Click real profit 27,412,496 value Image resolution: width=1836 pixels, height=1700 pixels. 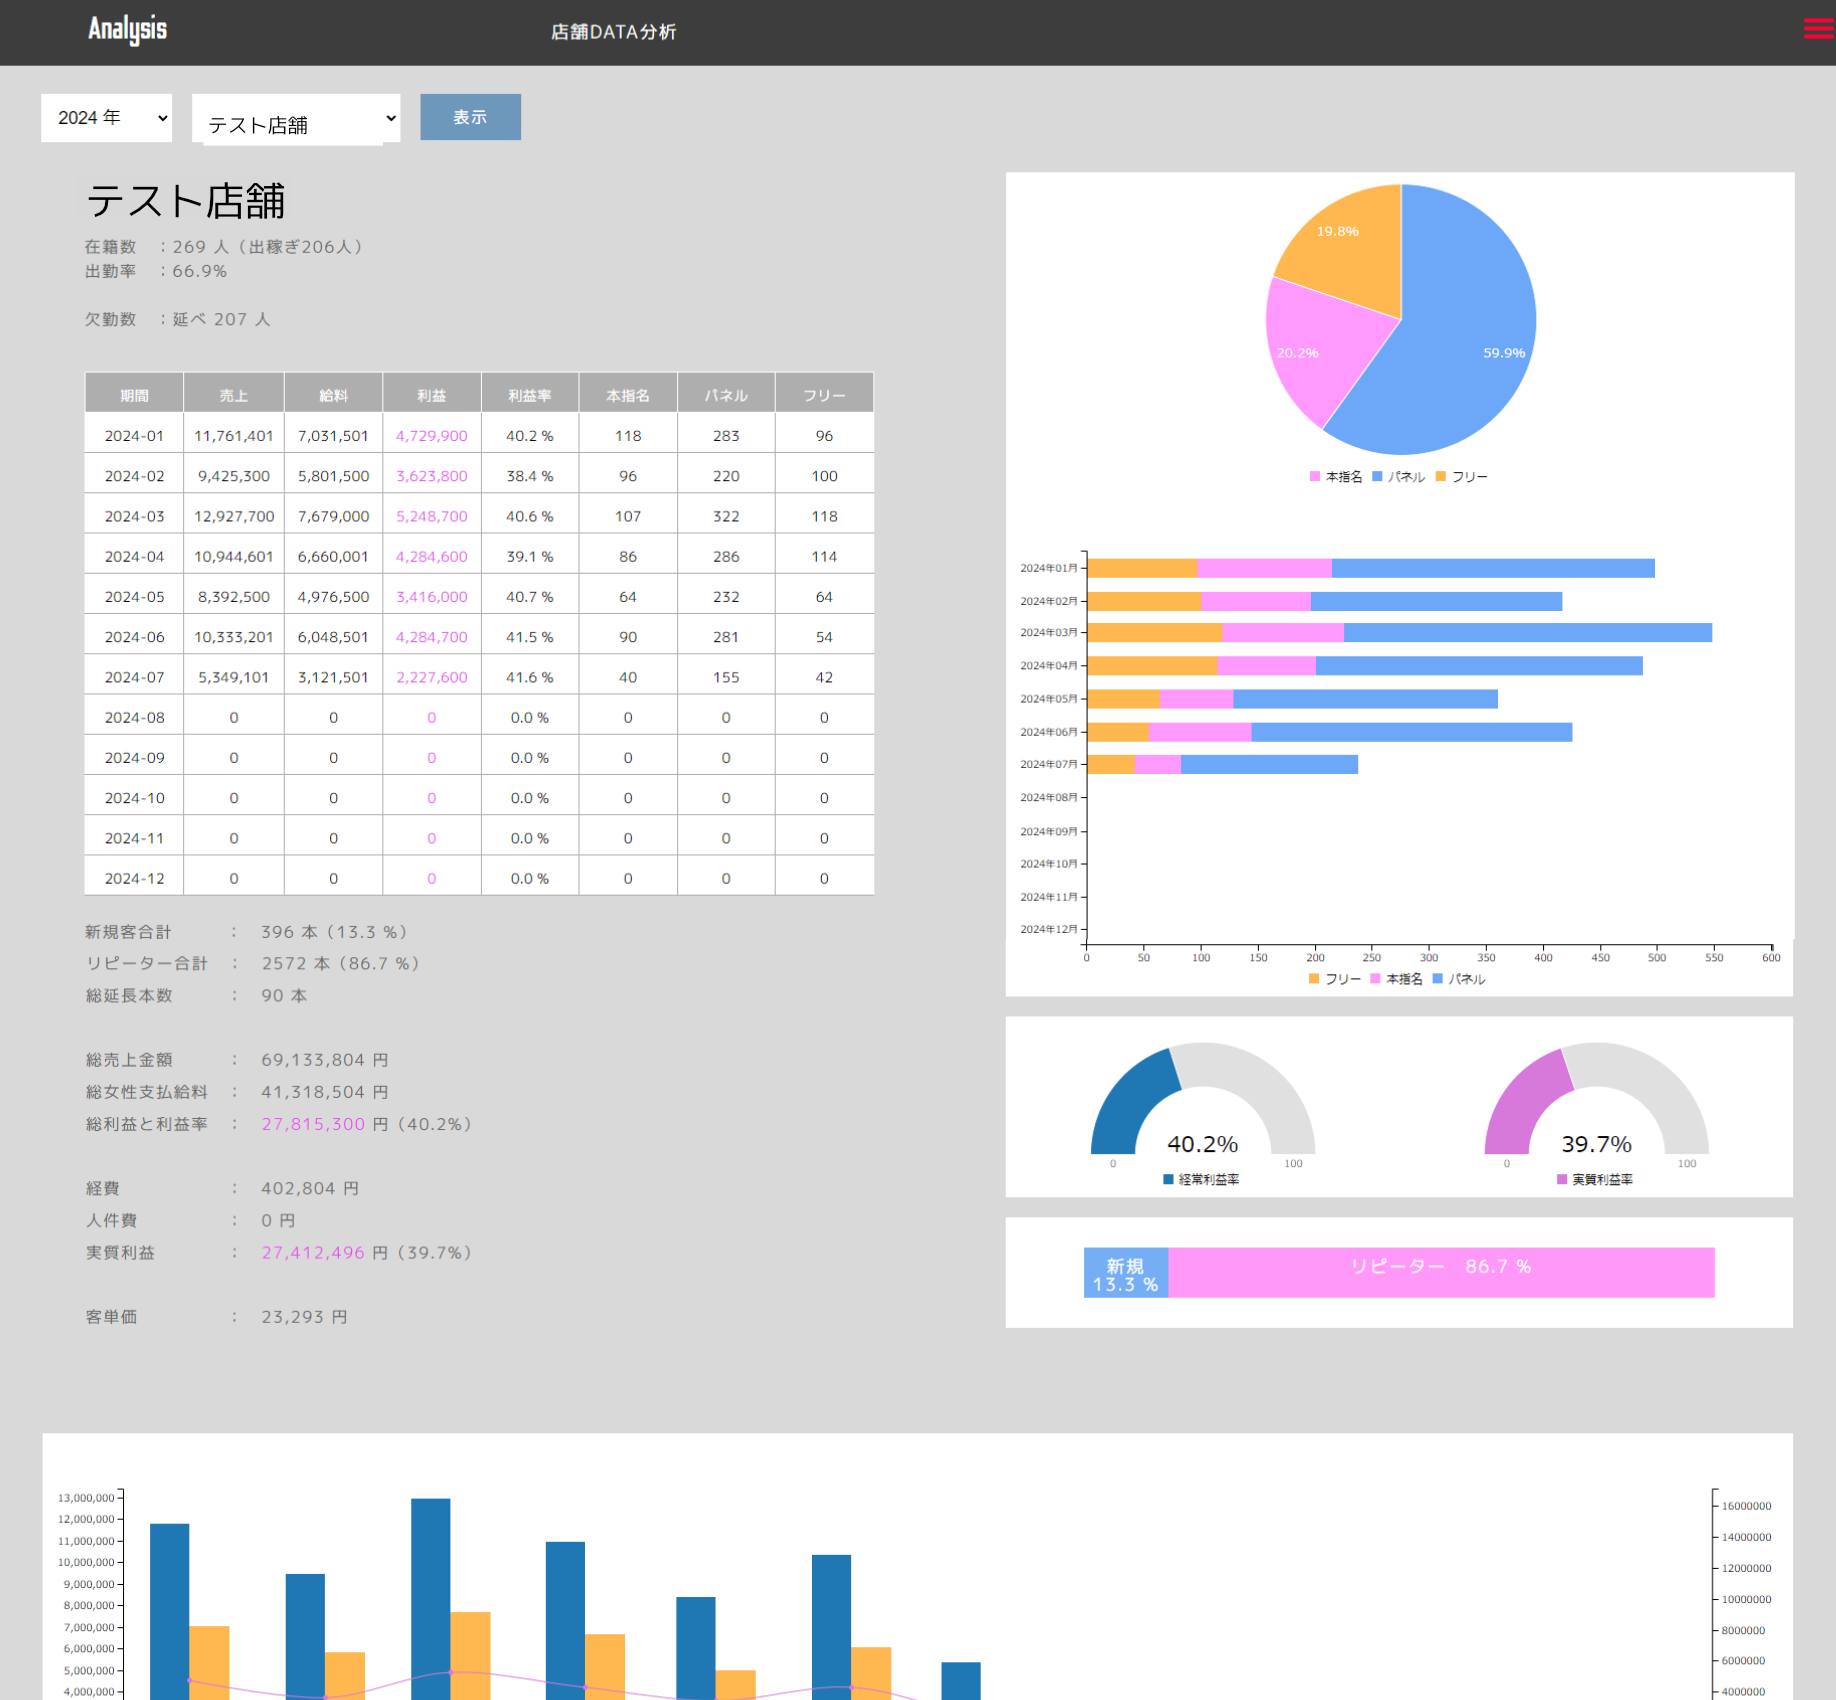tap(313, 1253)
